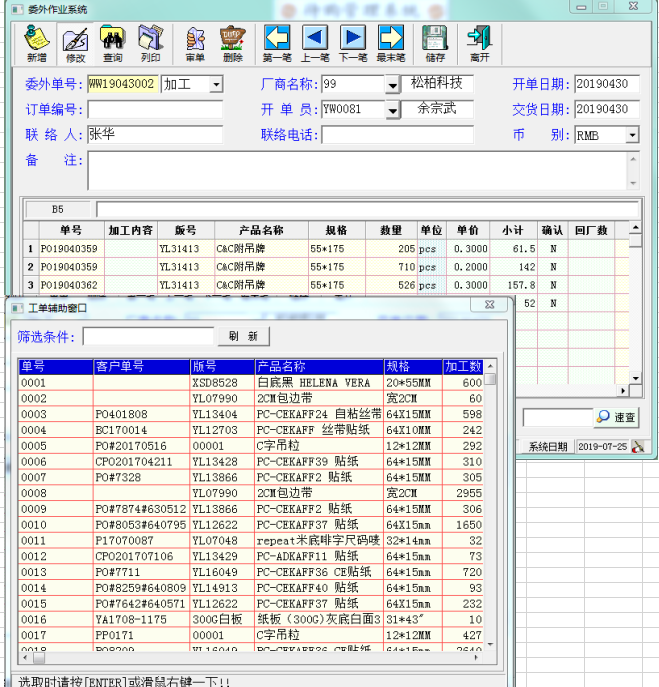Viewport: 659px width, 687px height.
Task: Select row 0008 in the helper list
Action: click(251, 493)
